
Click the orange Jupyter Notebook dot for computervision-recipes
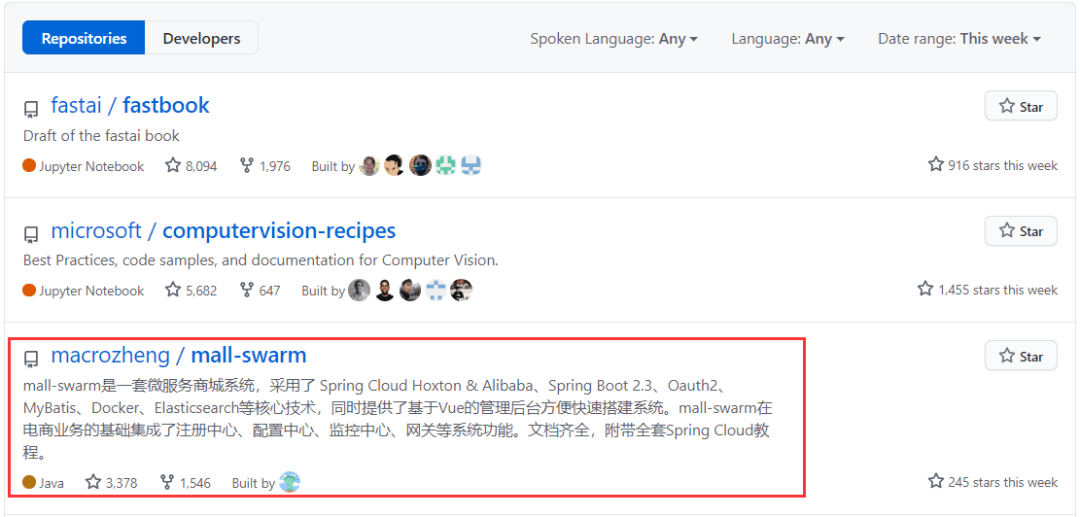(x=29, y=291)
